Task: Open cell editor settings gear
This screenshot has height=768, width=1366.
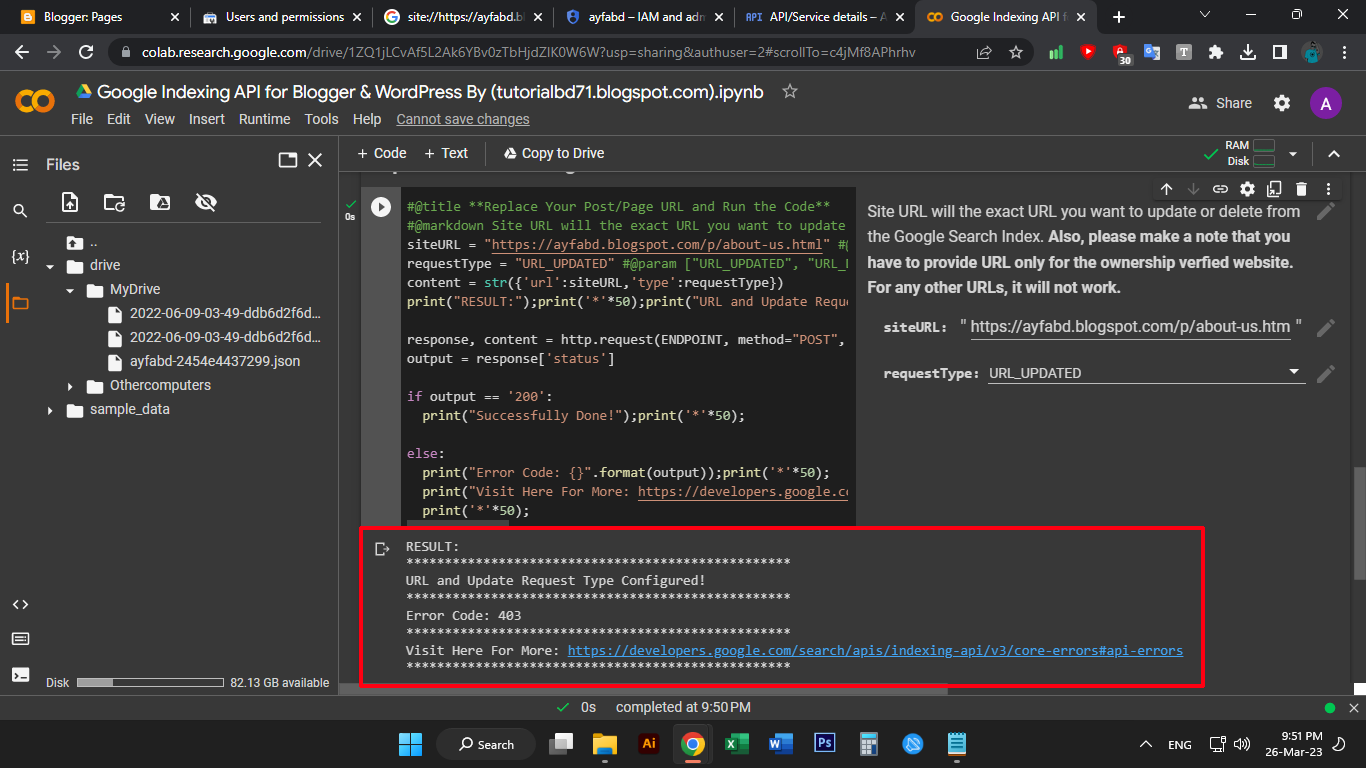Action: coord(1247,189)
